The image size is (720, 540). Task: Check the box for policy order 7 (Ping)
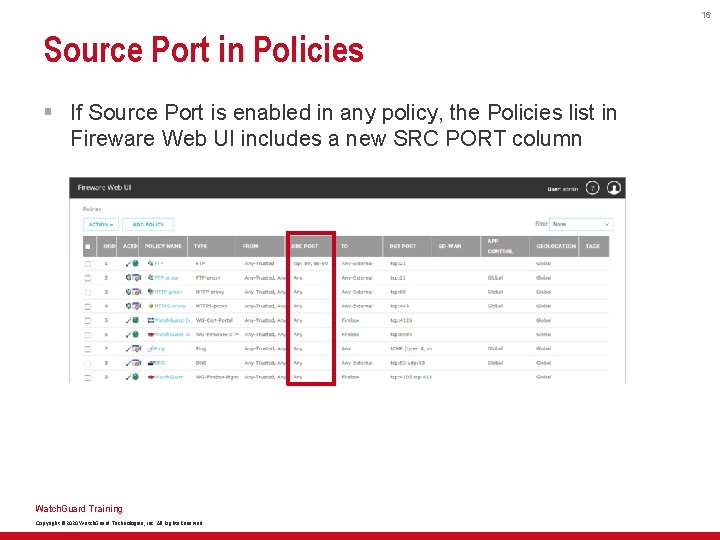(x=88, y=349)
